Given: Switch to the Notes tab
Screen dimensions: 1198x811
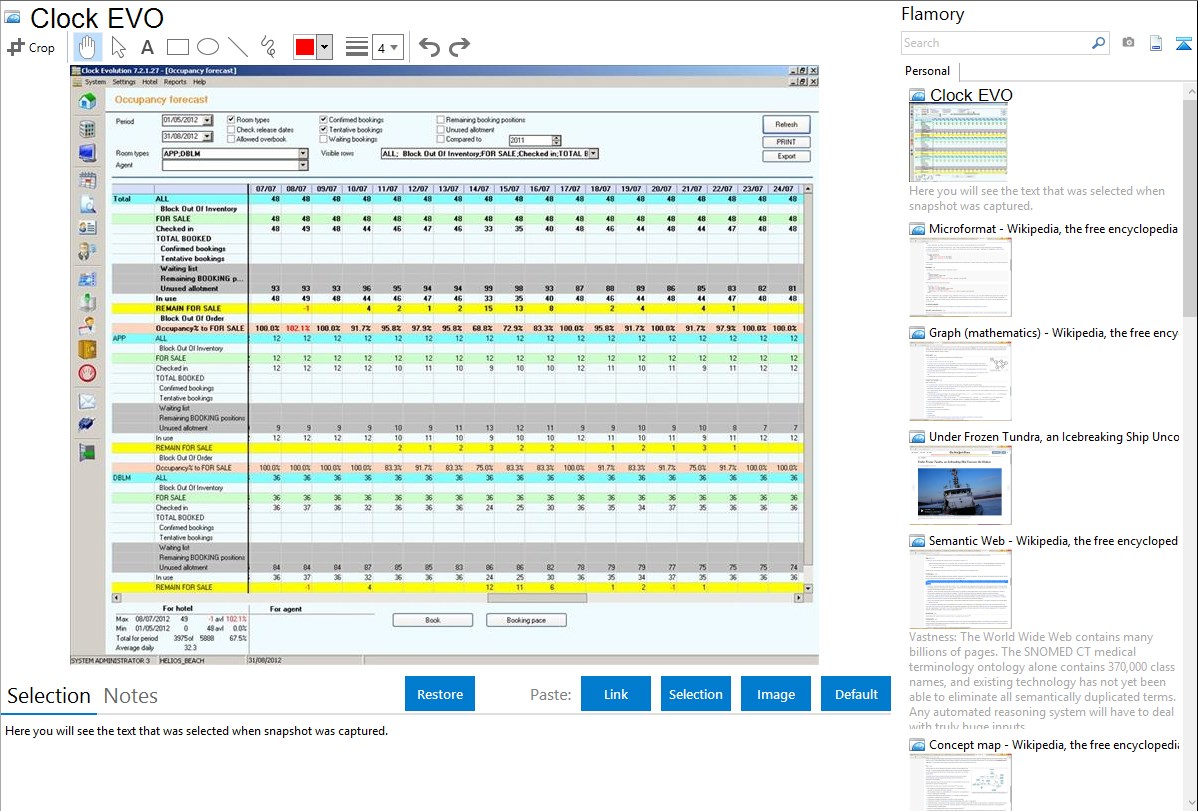Looking at the screenshot, I should (x=131, y=696).
